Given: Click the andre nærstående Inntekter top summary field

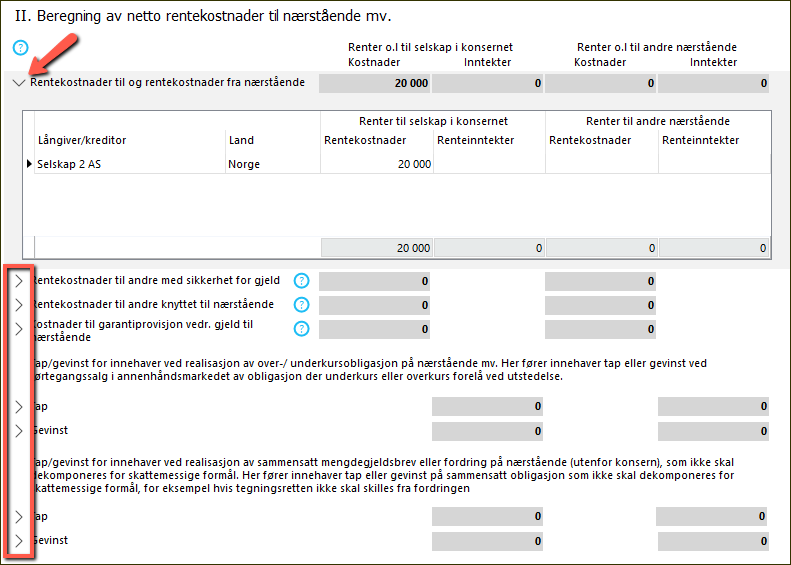Looking at the screenshot, I should click(x=713, y=83).
